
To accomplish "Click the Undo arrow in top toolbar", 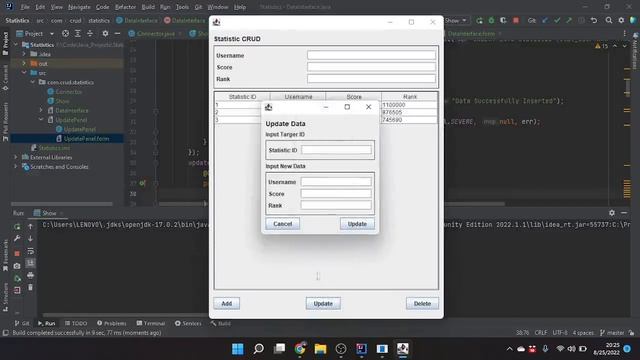I will 594,20.
